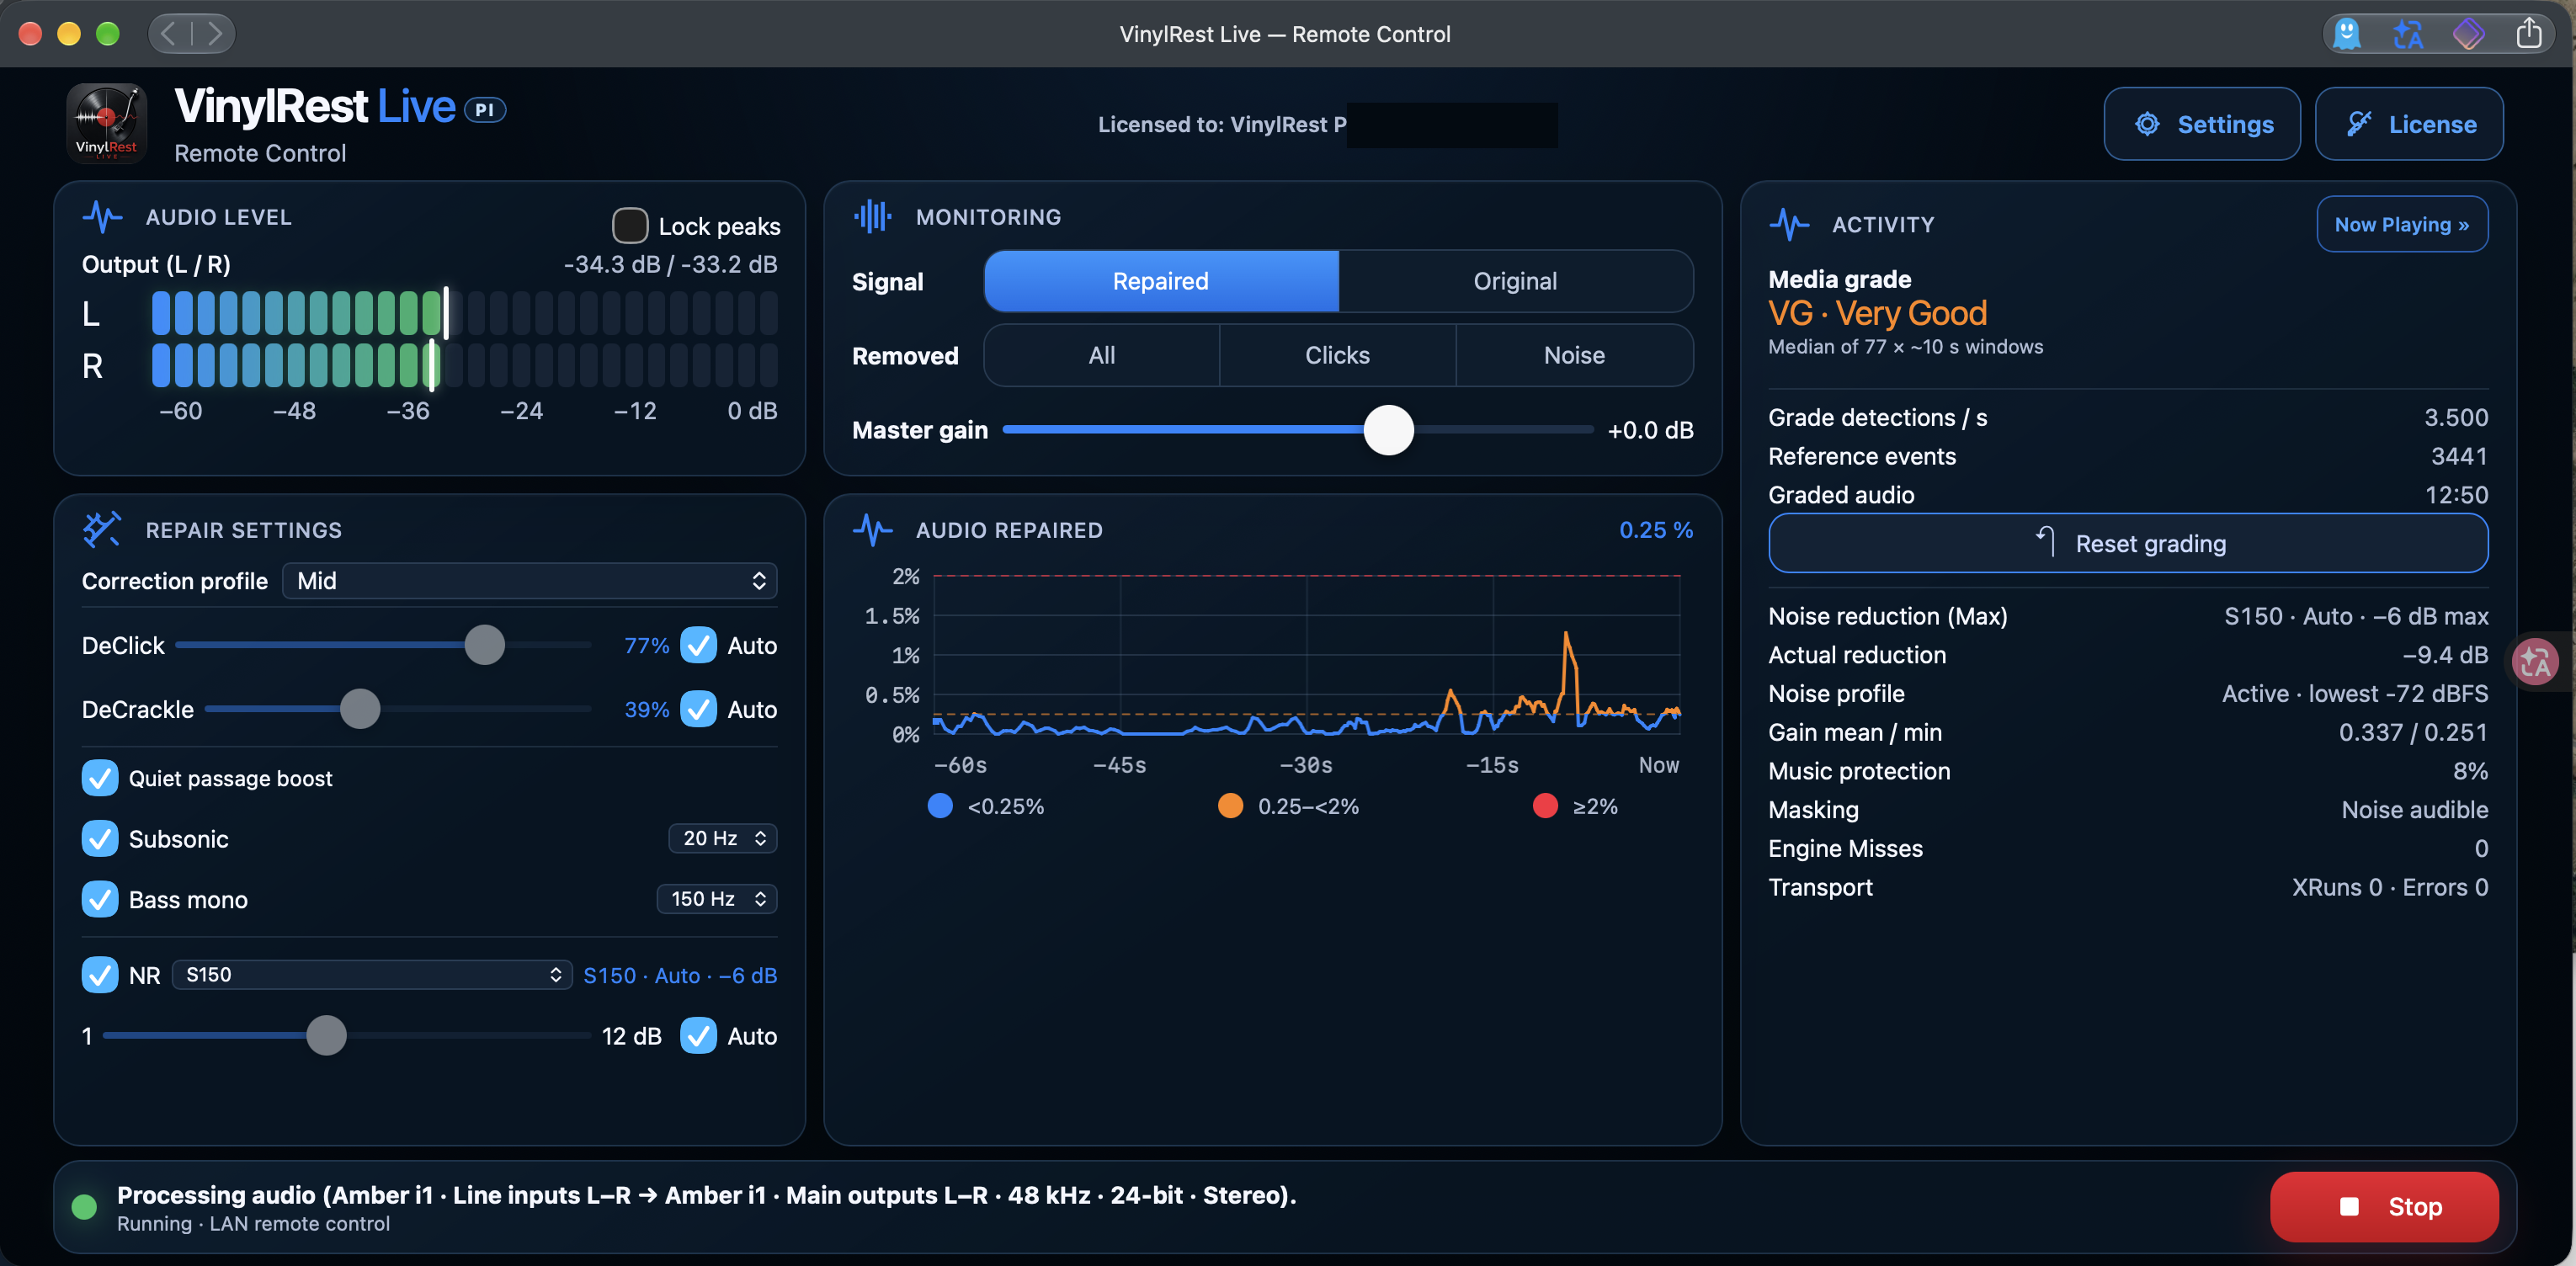Open the Subsonic 20 Hz dropdown
Screen dimensions: 2576x1266
(x=723, y=838)
